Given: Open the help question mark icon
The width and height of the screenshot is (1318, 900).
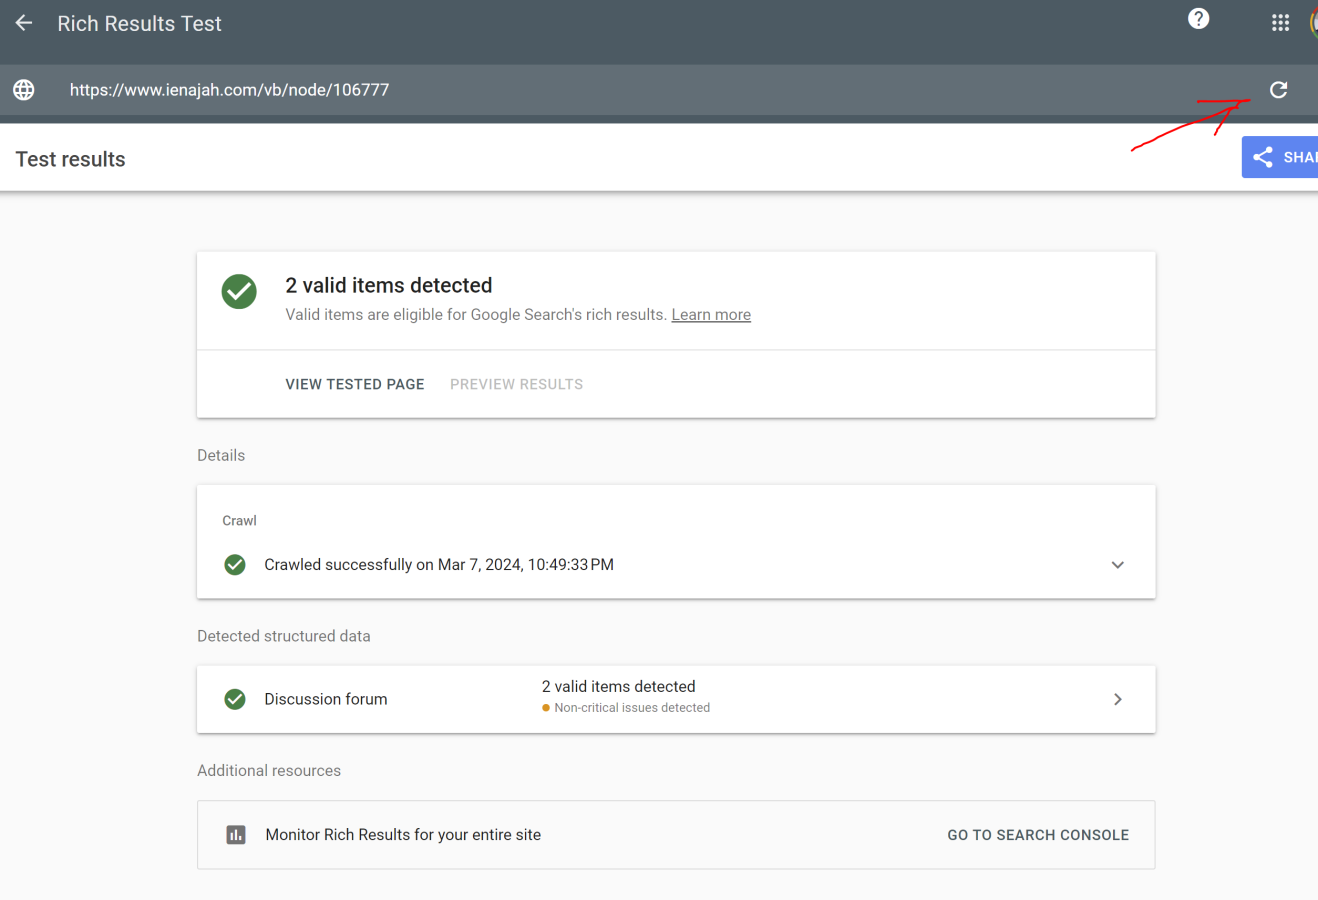Looking at the screenshot, I should click(1198, 19).
